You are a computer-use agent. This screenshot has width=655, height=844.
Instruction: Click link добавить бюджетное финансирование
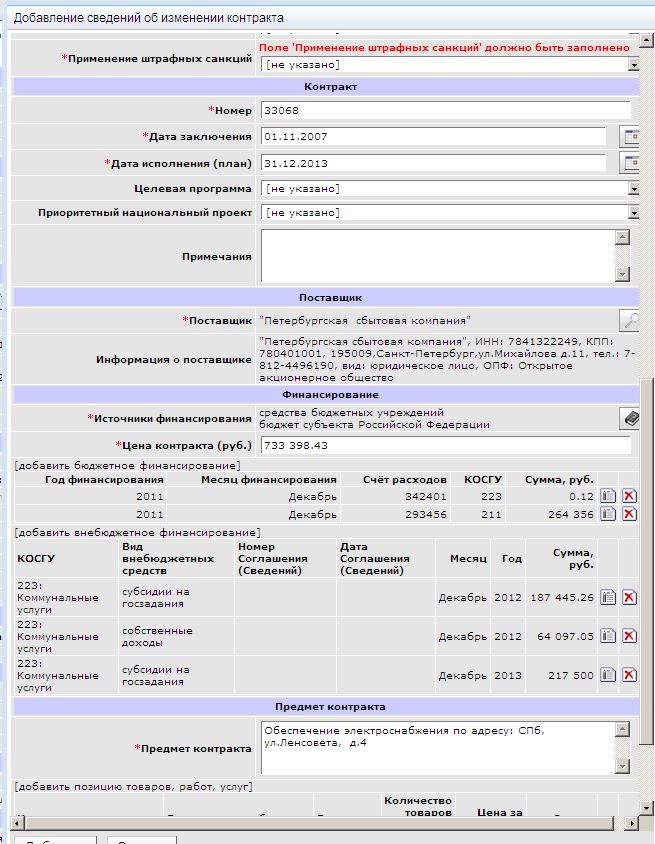tap(128, 466)
